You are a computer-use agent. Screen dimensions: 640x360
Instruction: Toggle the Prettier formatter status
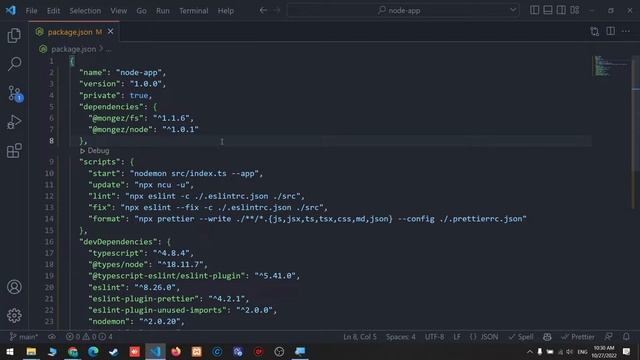[x=578, y=337]
